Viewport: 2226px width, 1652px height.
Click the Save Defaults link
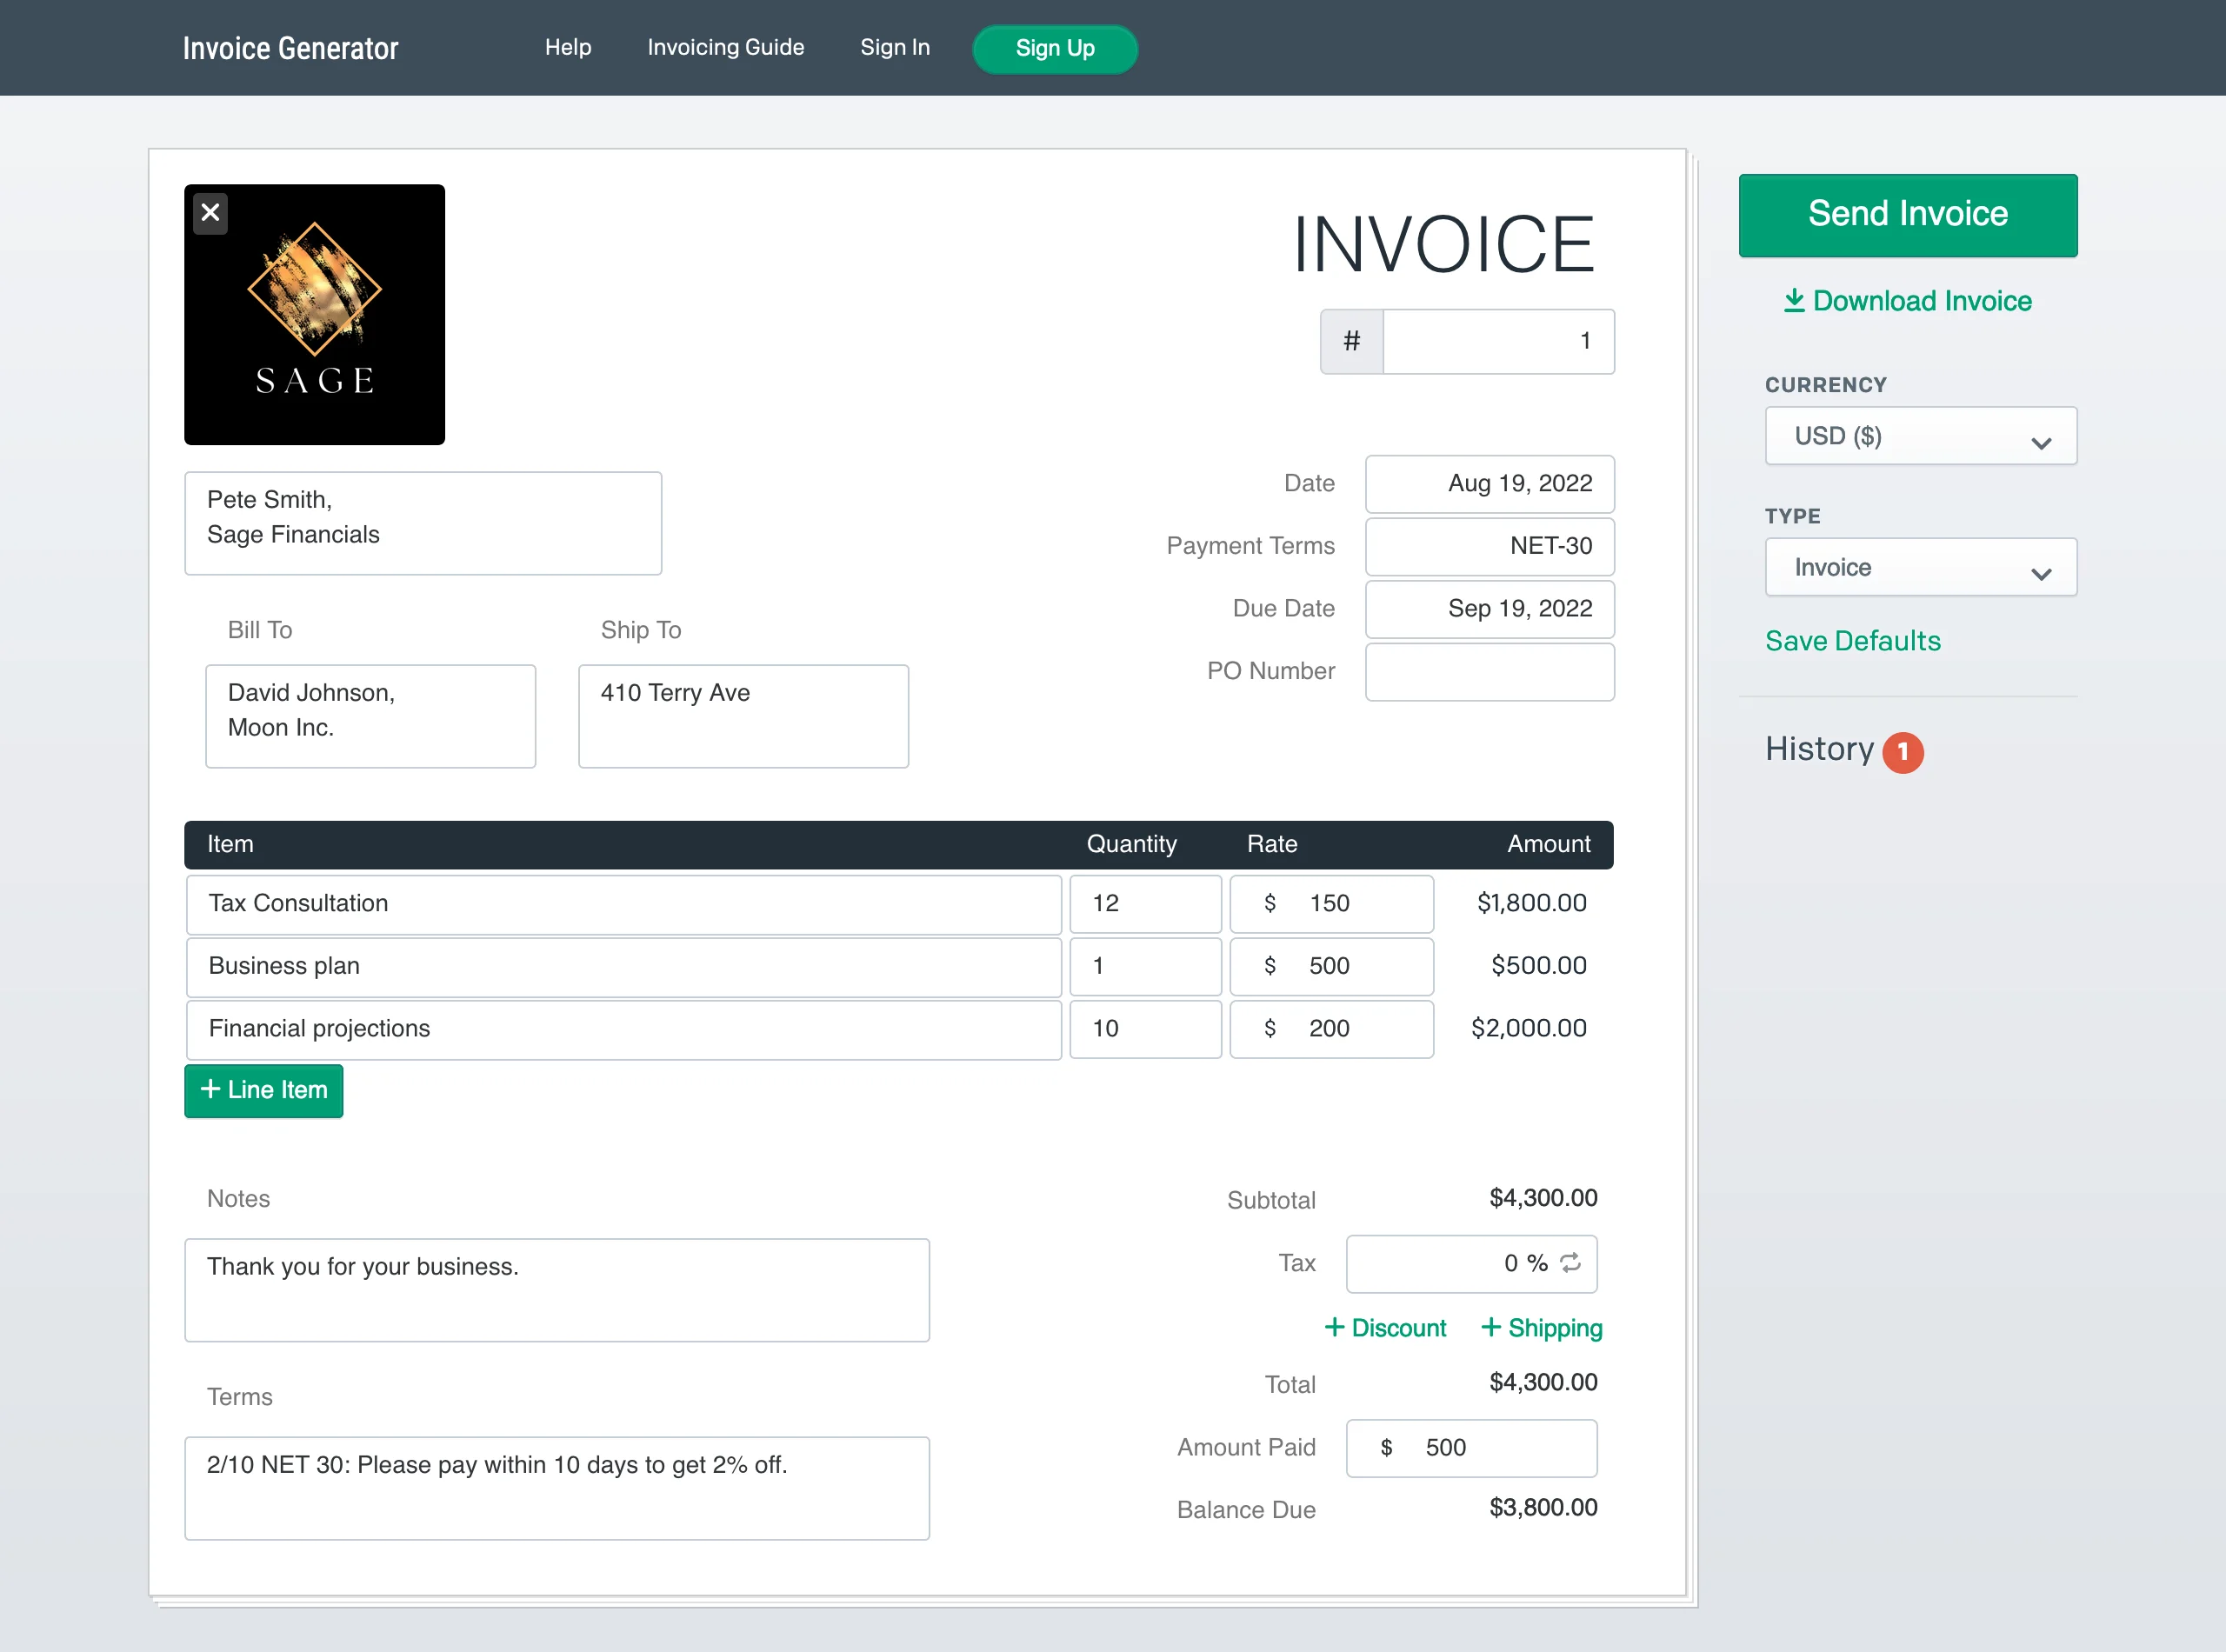1852,641
